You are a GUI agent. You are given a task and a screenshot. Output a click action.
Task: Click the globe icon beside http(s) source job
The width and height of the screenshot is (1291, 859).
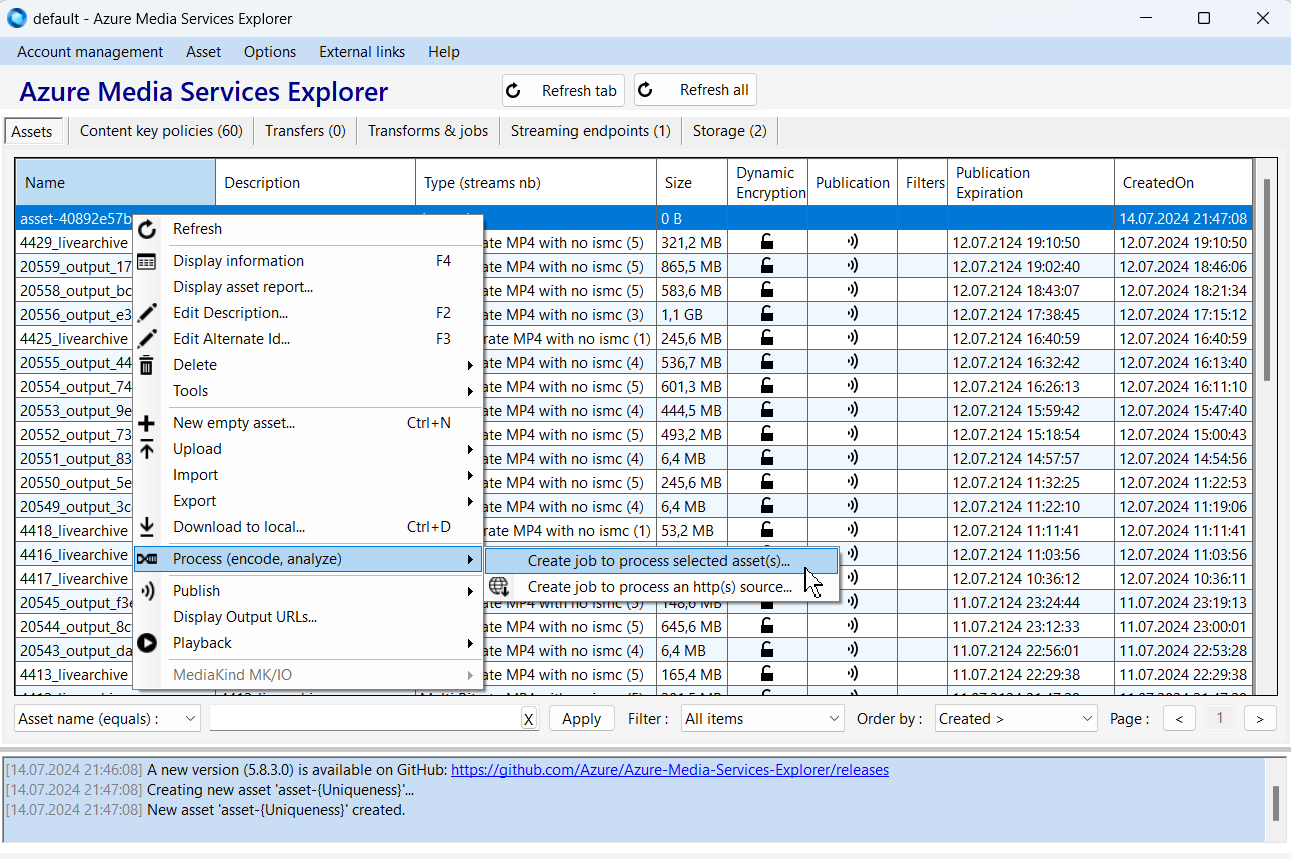point(499,587)
